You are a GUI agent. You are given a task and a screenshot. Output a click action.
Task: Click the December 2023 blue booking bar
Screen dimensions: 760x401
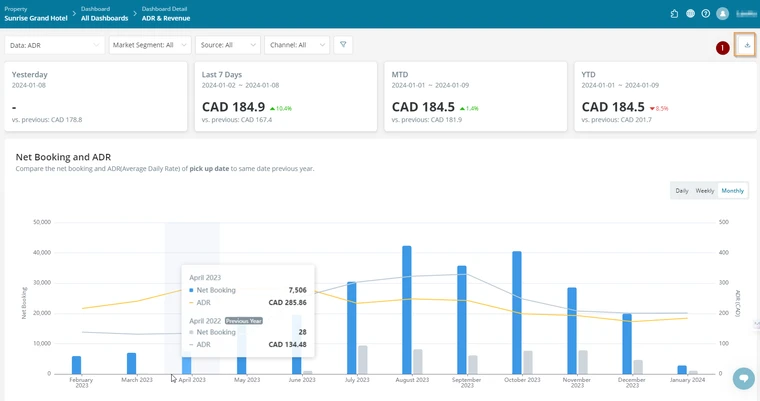click(627, 344)
